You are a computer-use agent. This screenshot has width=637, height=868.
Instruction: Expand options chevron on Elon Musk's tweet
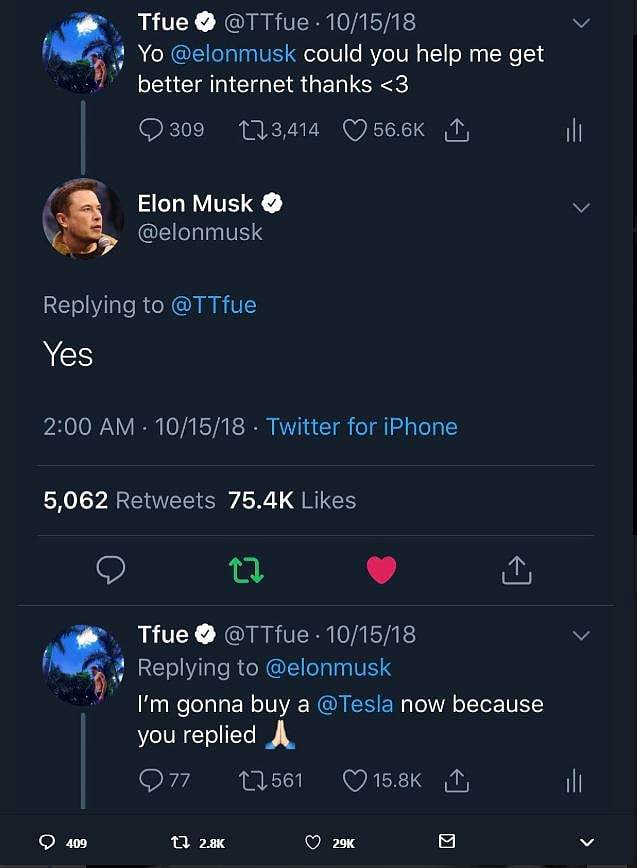pyautogui.click(x=581, y=207)
